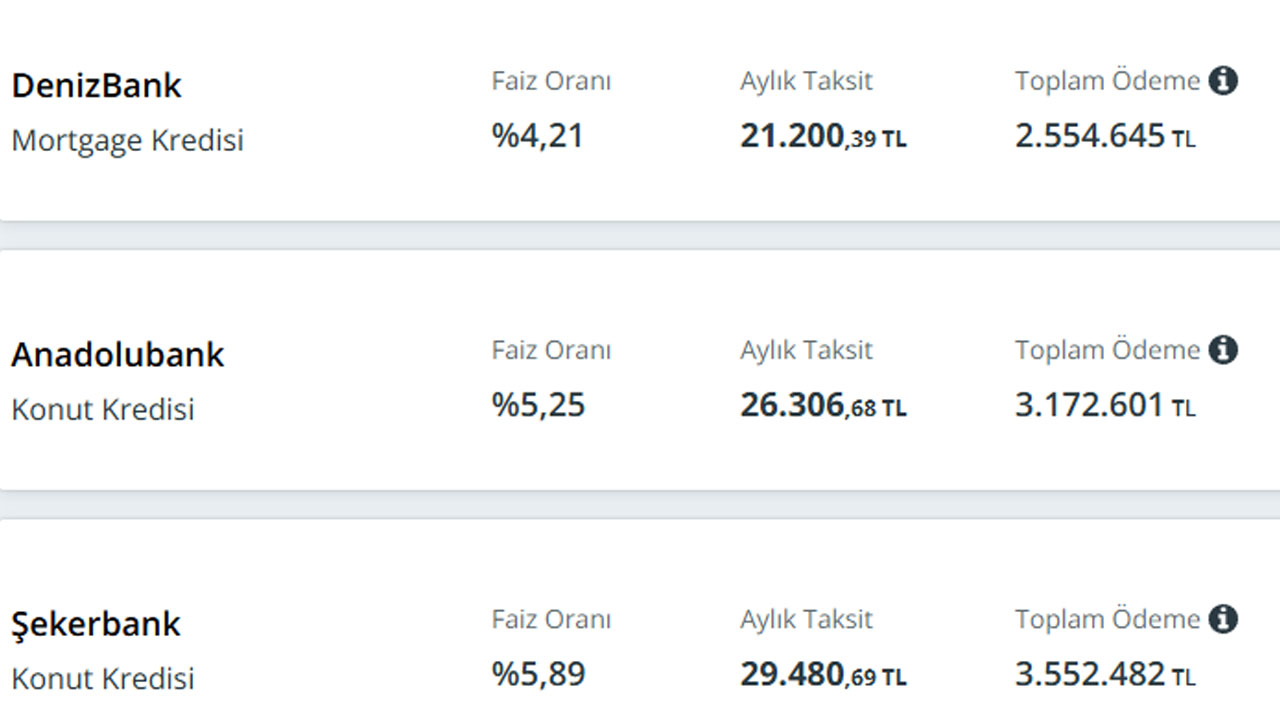The height and width of the screenshot is (720, 1280).
Task: Open the Anadolubank bank name
Action: click(x=118, y=354)
